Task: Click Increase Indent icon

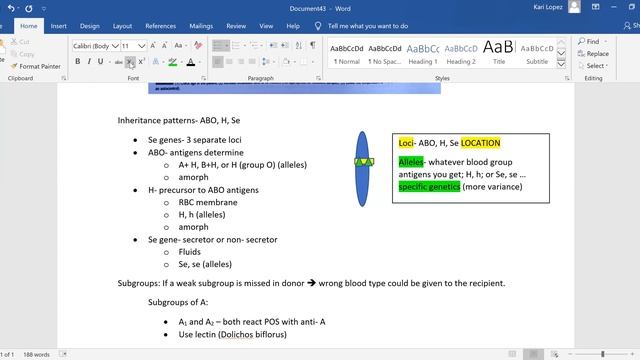Action: click(x=284, y=46)
